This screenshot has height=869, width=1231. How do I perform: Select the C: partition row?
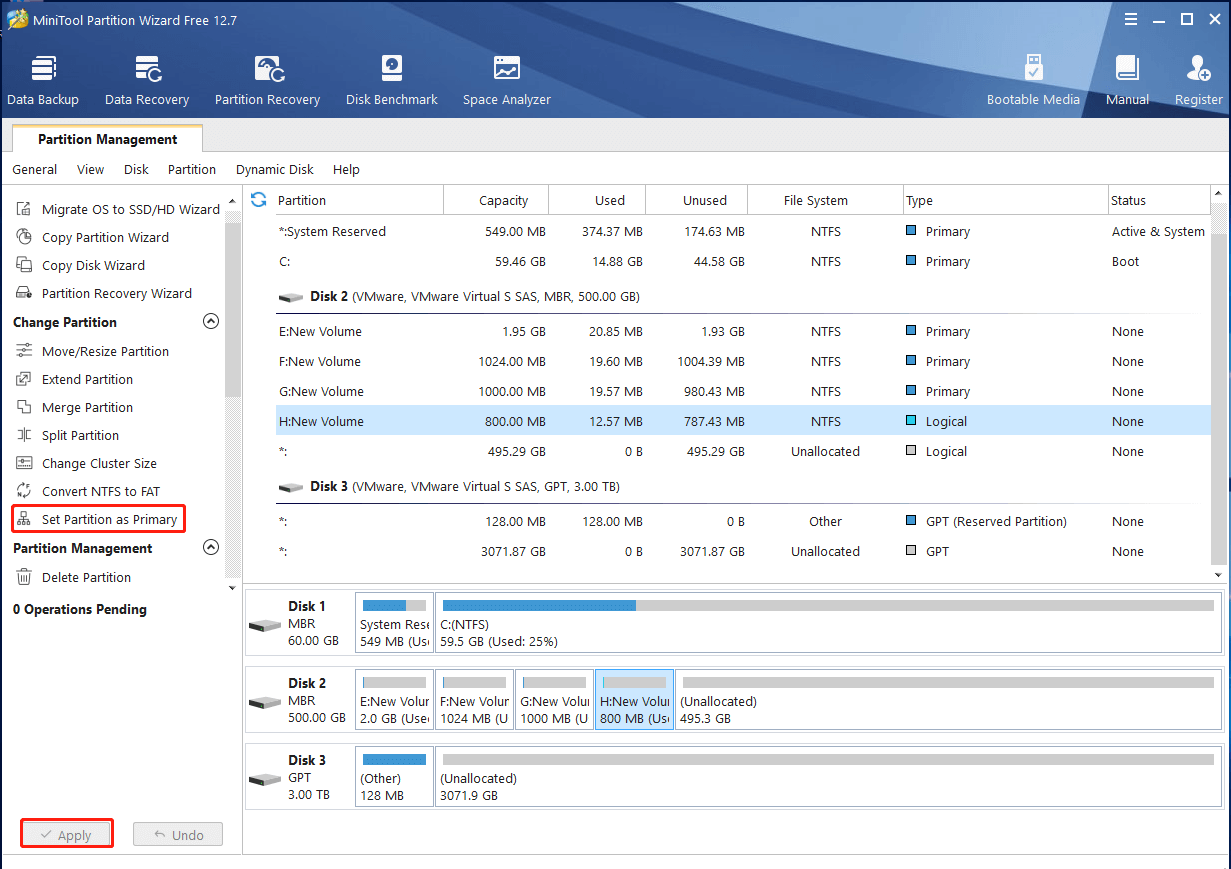[741, 261]
